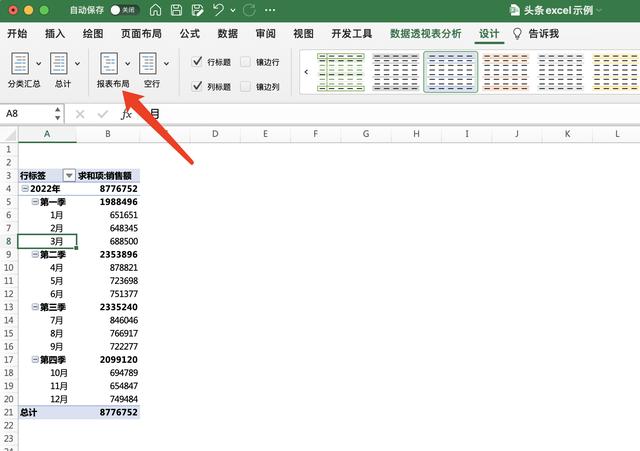Viewport: 640px width, 451px height.
Task: Uncheck the 行标题 row headers checkbox
Action: point(197,62)
